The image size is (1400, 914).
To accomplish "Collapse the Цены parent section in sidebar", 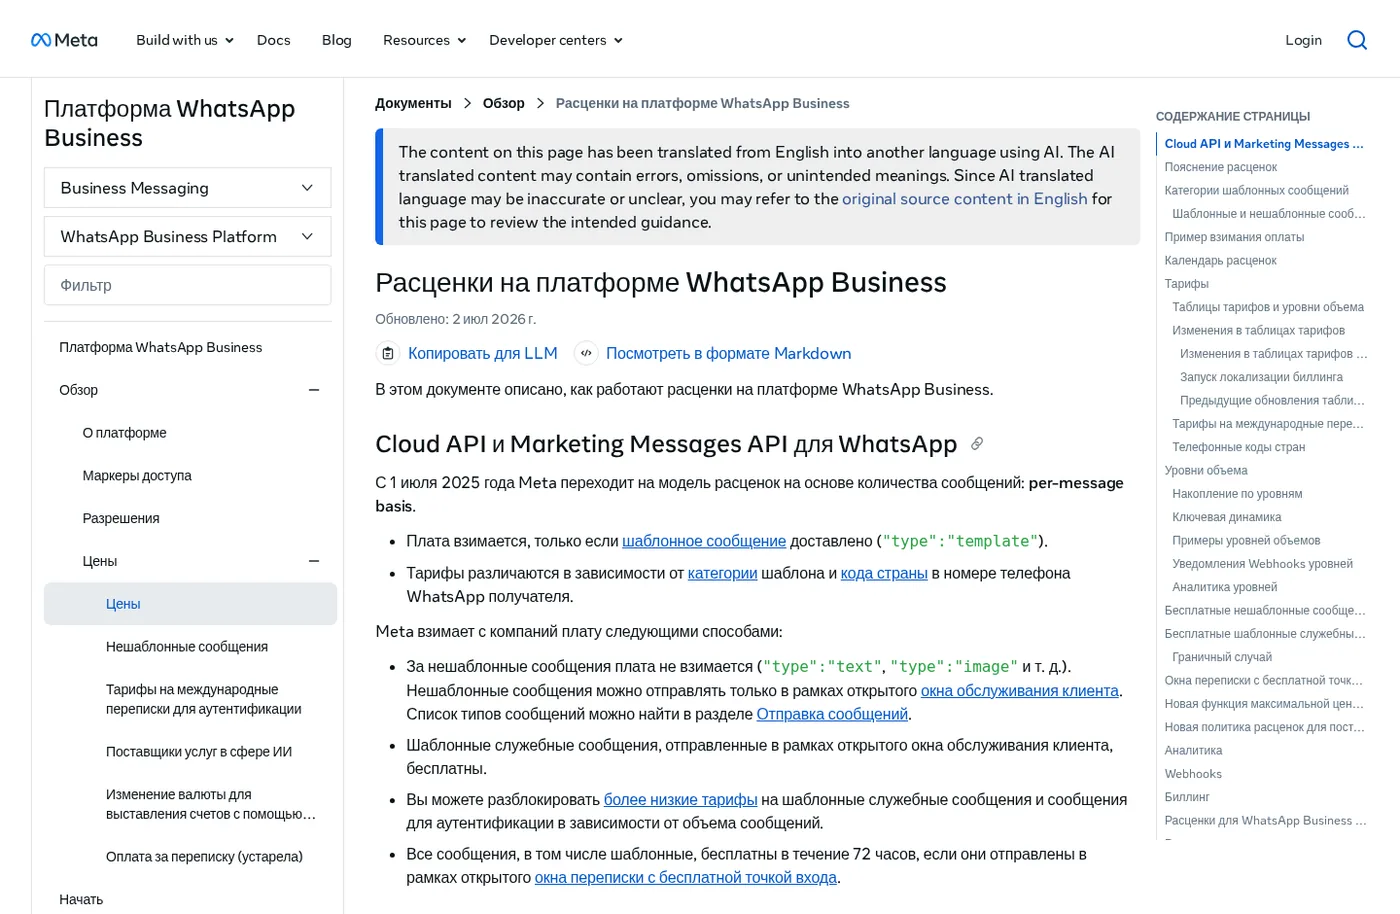I will pos(314,561).
